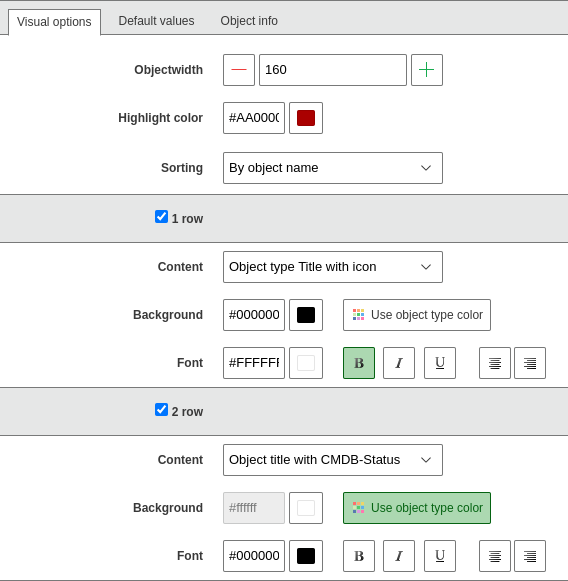Open the Sorting dropdown

click(x=333, y=168)
